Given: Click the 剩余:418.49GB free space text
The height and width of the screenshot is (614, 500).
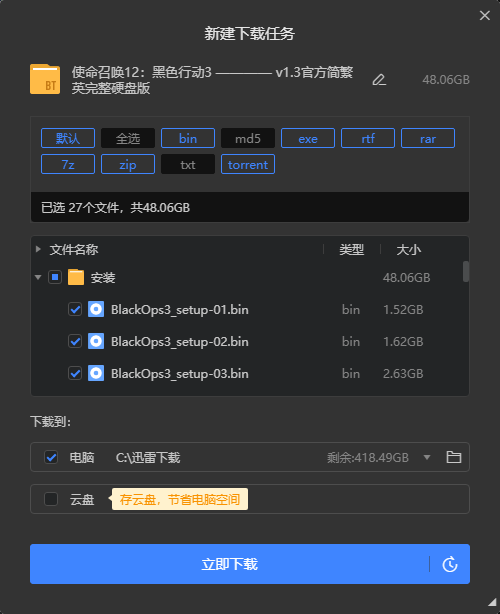Looking at the screenshot, I should click(x=368, y=457).
